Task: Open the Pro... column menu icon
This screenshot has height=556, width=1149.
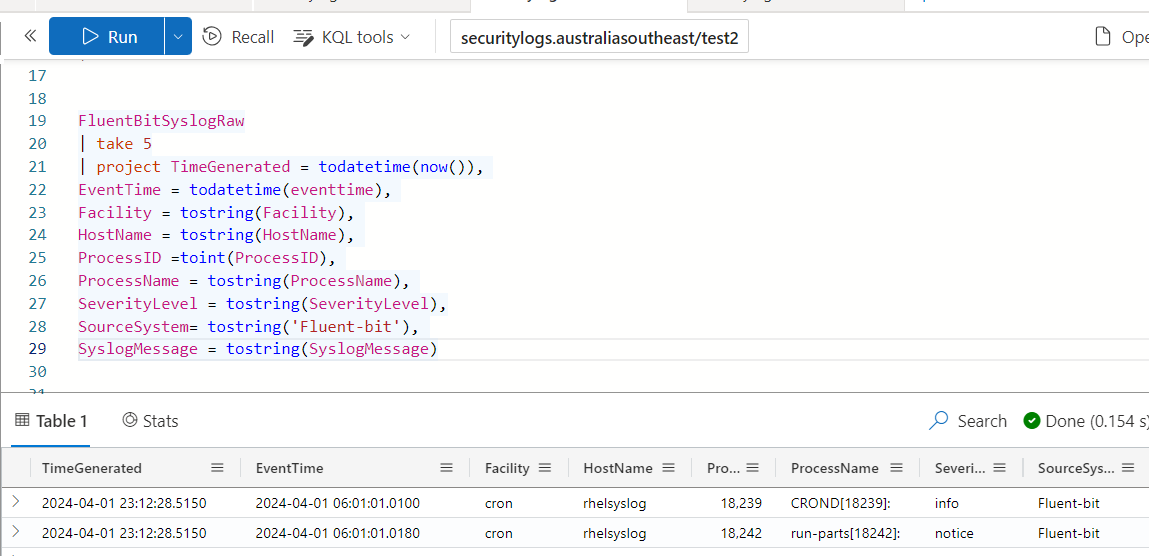Action: click(x=752, y=468)
